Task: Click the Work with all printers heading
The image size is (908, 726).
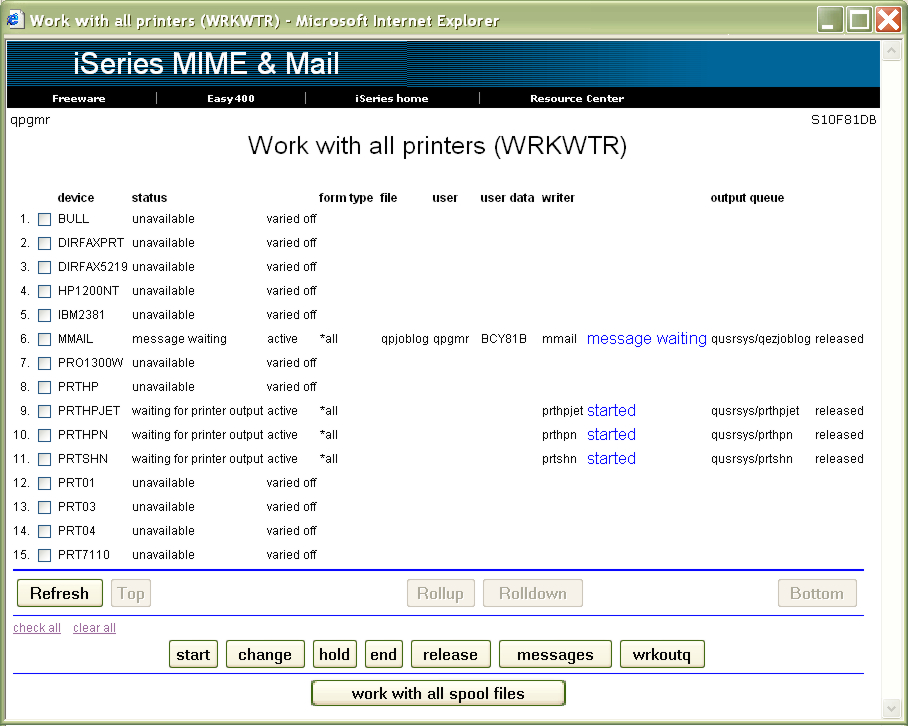Action: click(437, 145)
